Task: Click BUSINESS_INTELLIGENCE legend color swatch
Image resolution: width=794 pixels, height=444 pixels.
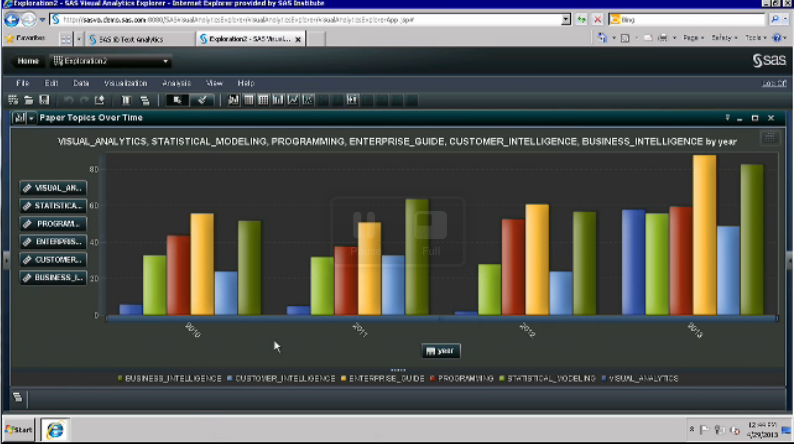Action: point(120,378)
